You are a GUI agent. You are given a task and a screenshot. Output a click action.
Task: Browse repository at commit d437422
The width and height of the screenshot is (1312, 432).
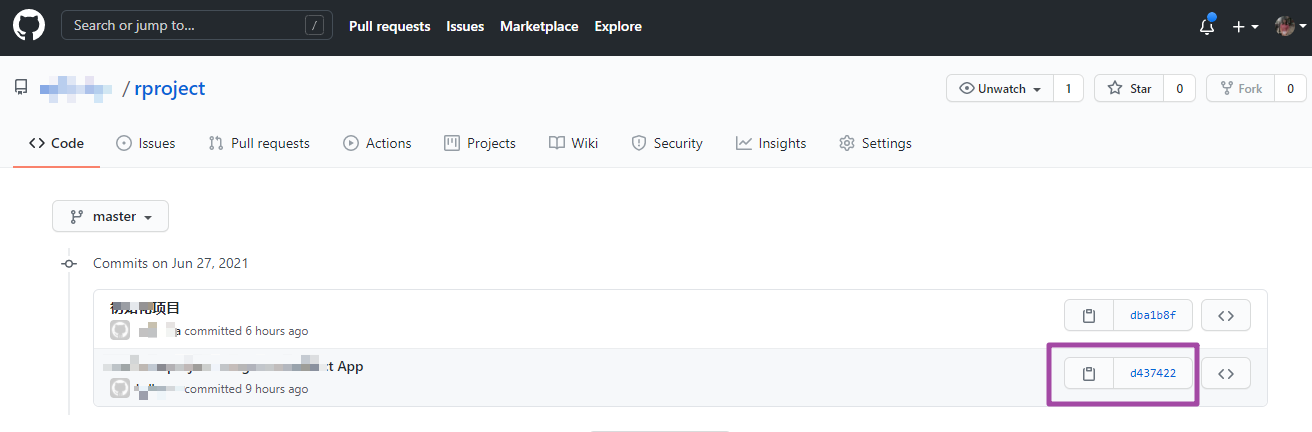[x=1226, y=374]
